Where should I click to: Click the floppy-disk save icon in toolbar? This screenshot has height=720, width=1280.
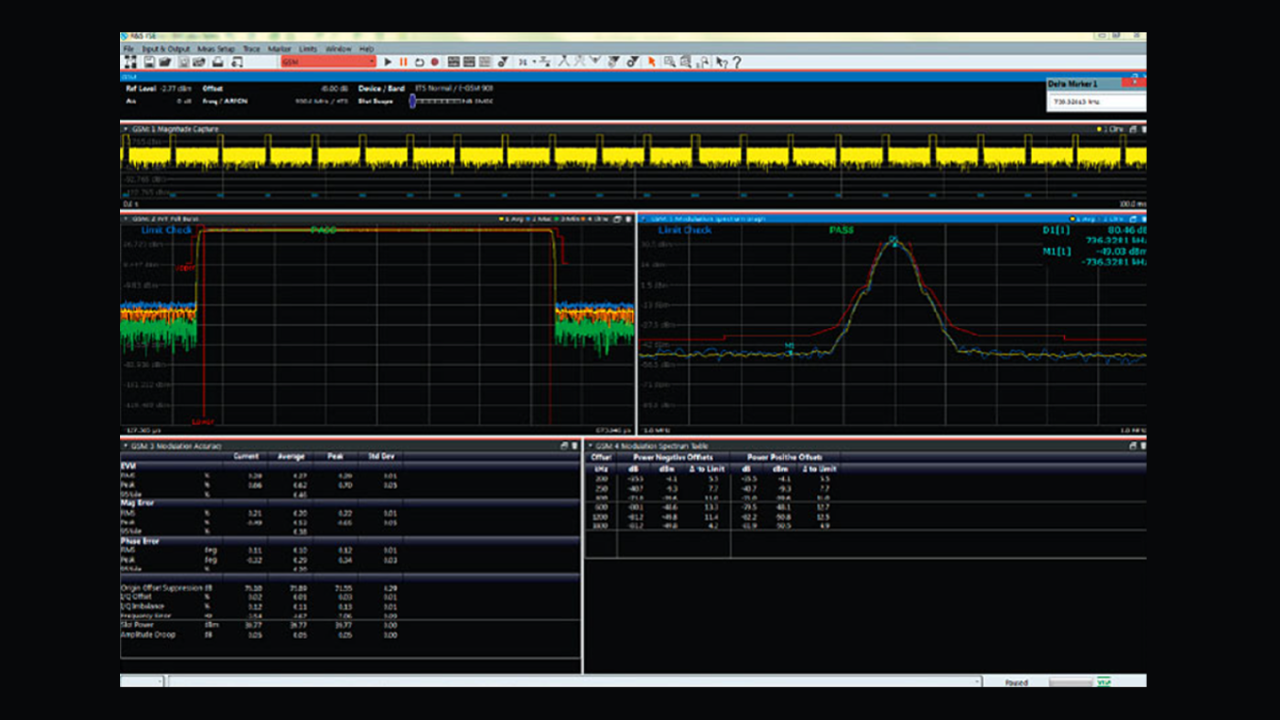coord(149,62)
